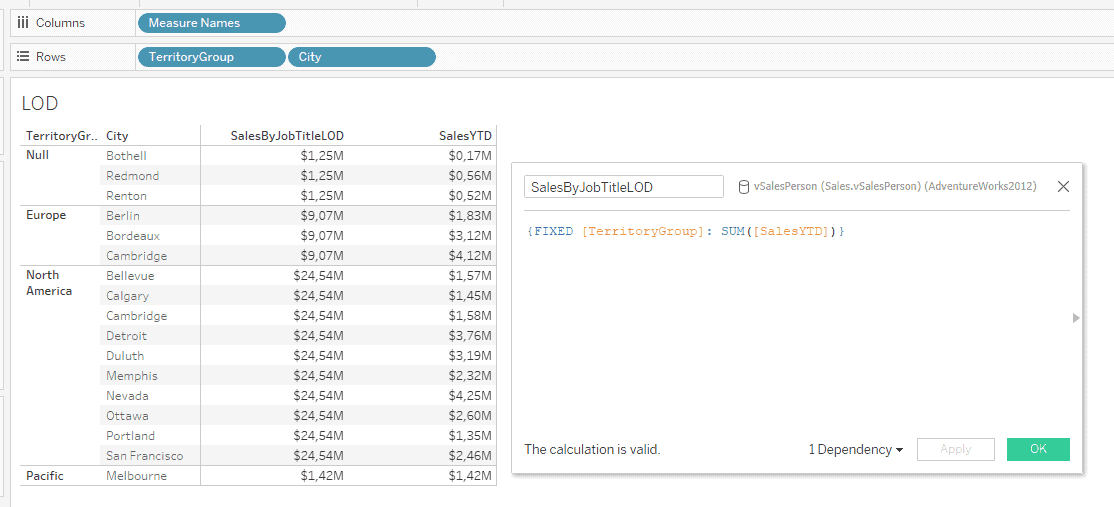Click the SalesByJobTitleLOD column header
This screenshot has height=507, width=1114.
point(287,136)
